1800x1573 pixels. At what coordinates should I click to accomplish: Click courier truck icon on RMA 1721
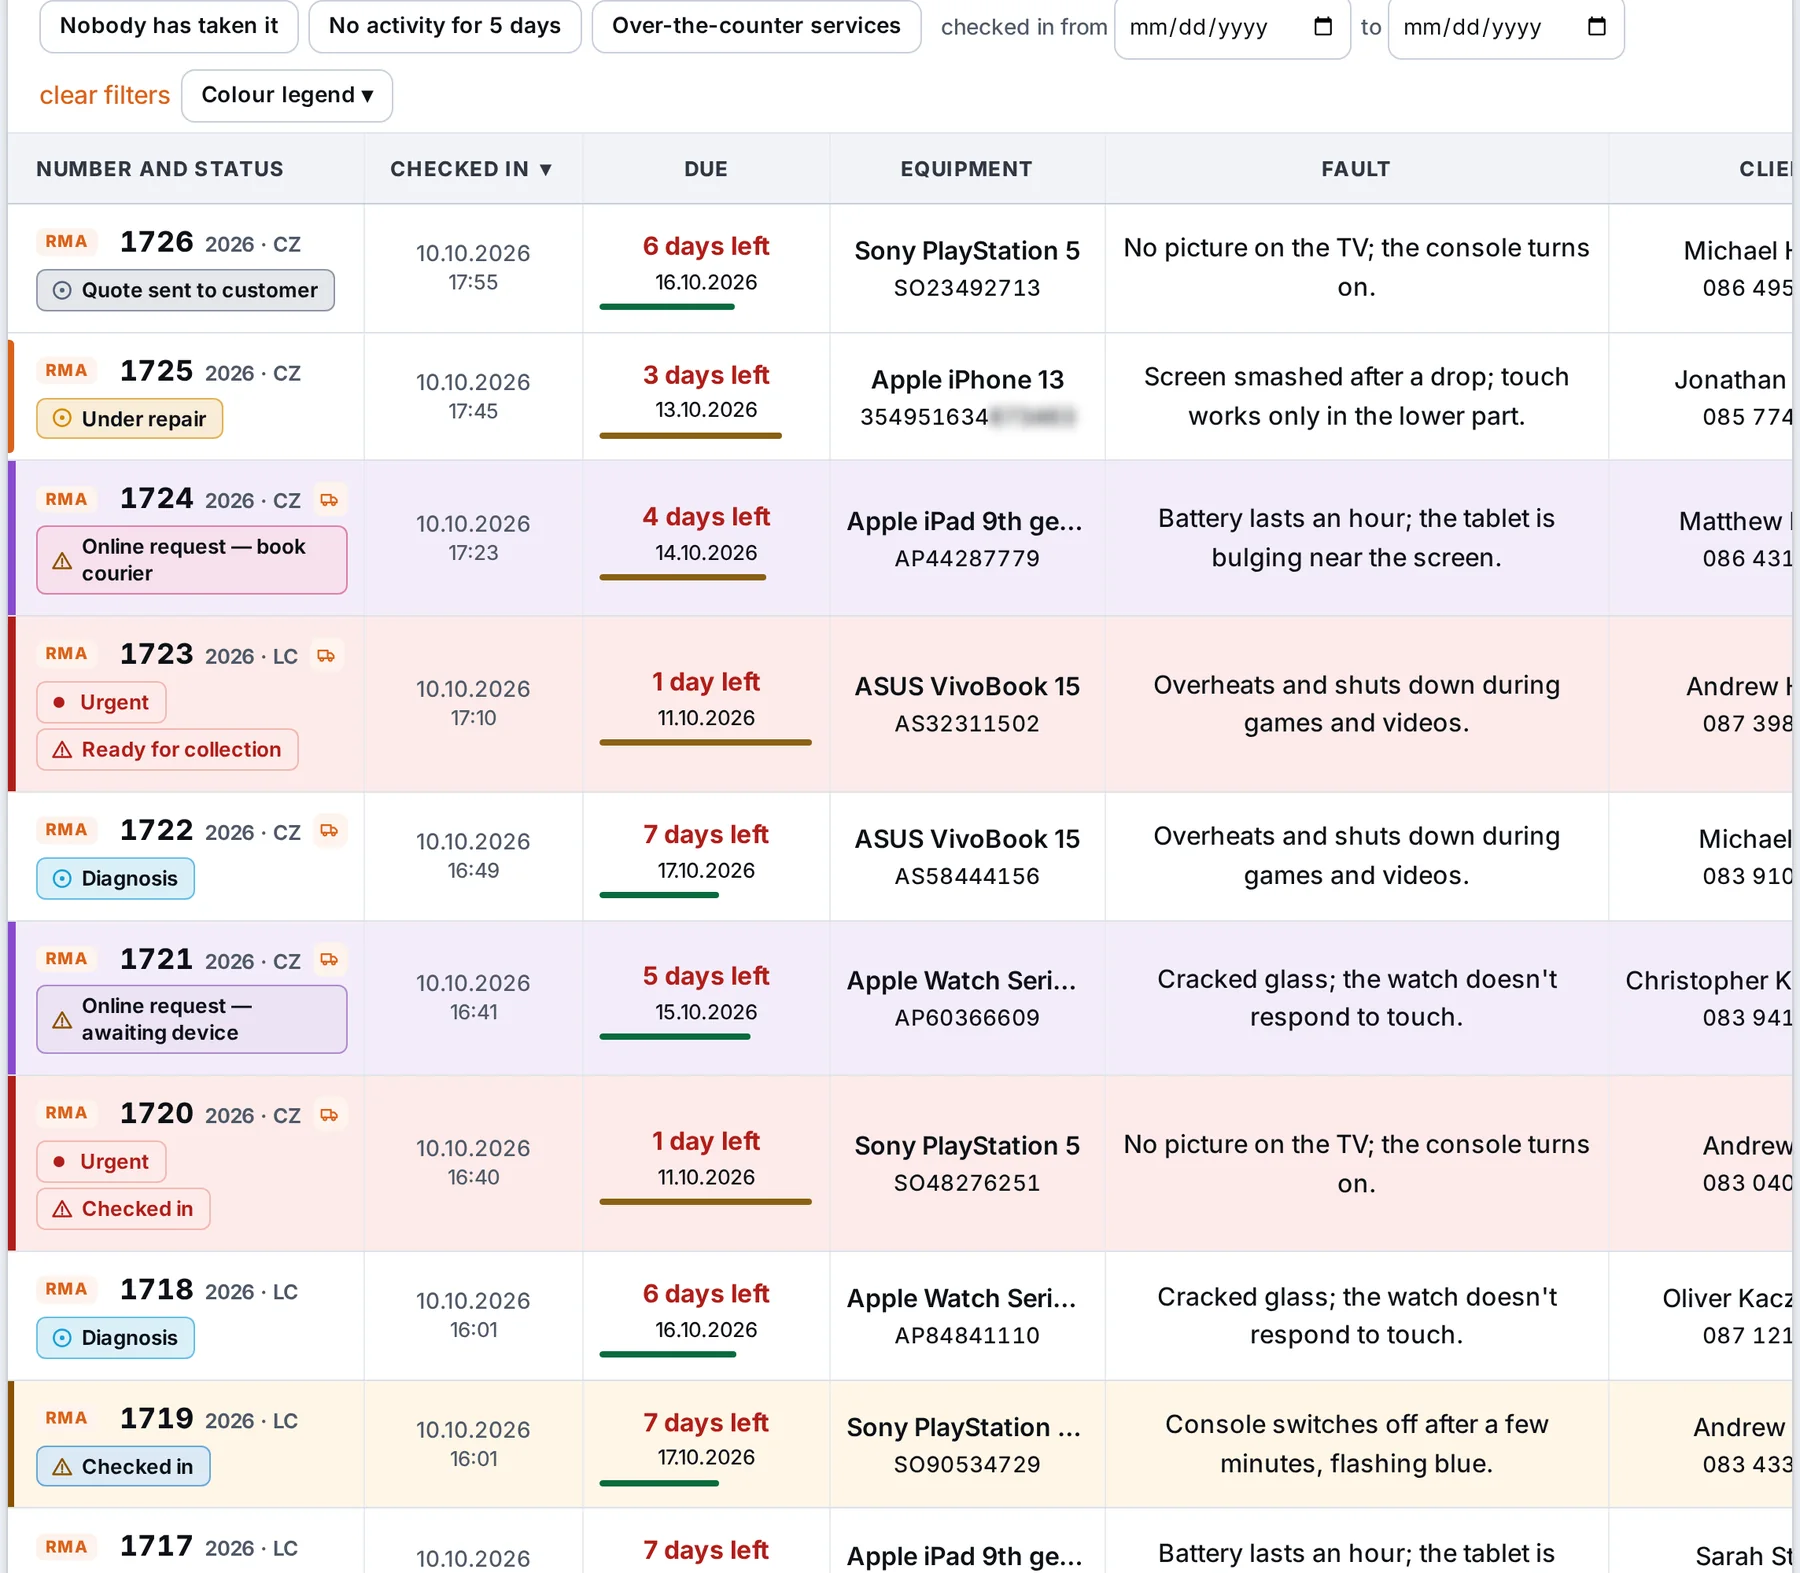click(329, 960)
